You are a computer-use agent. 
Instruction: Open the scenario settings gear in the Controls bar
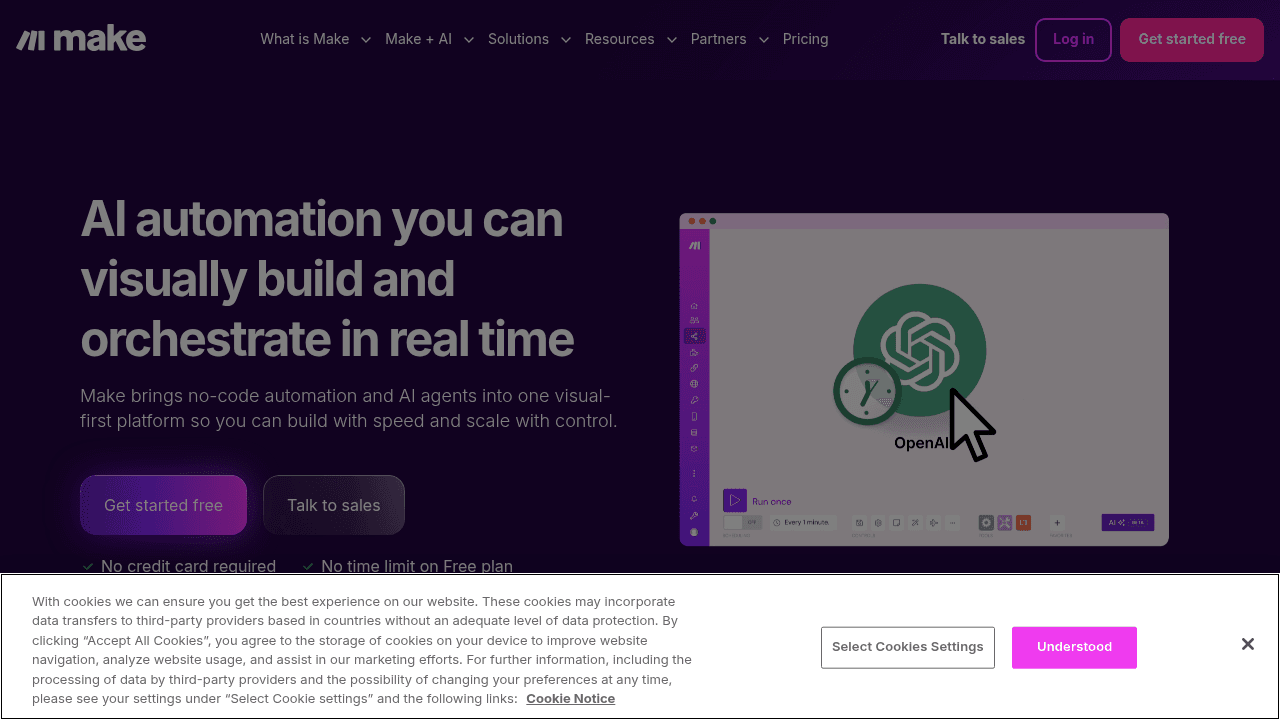click(x=877, y=522)
